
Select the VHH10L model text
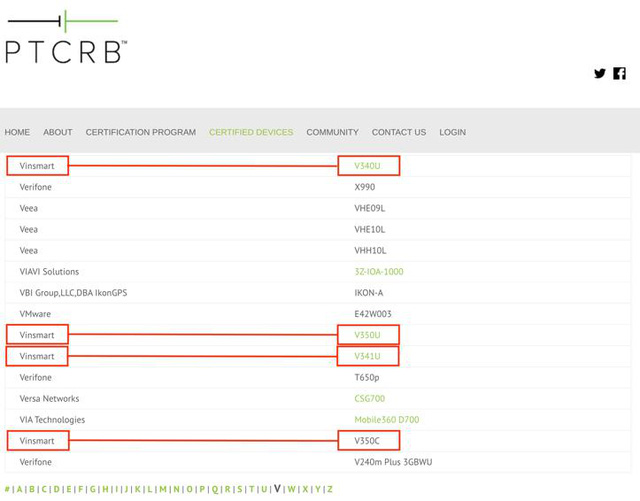click(370, 250)
